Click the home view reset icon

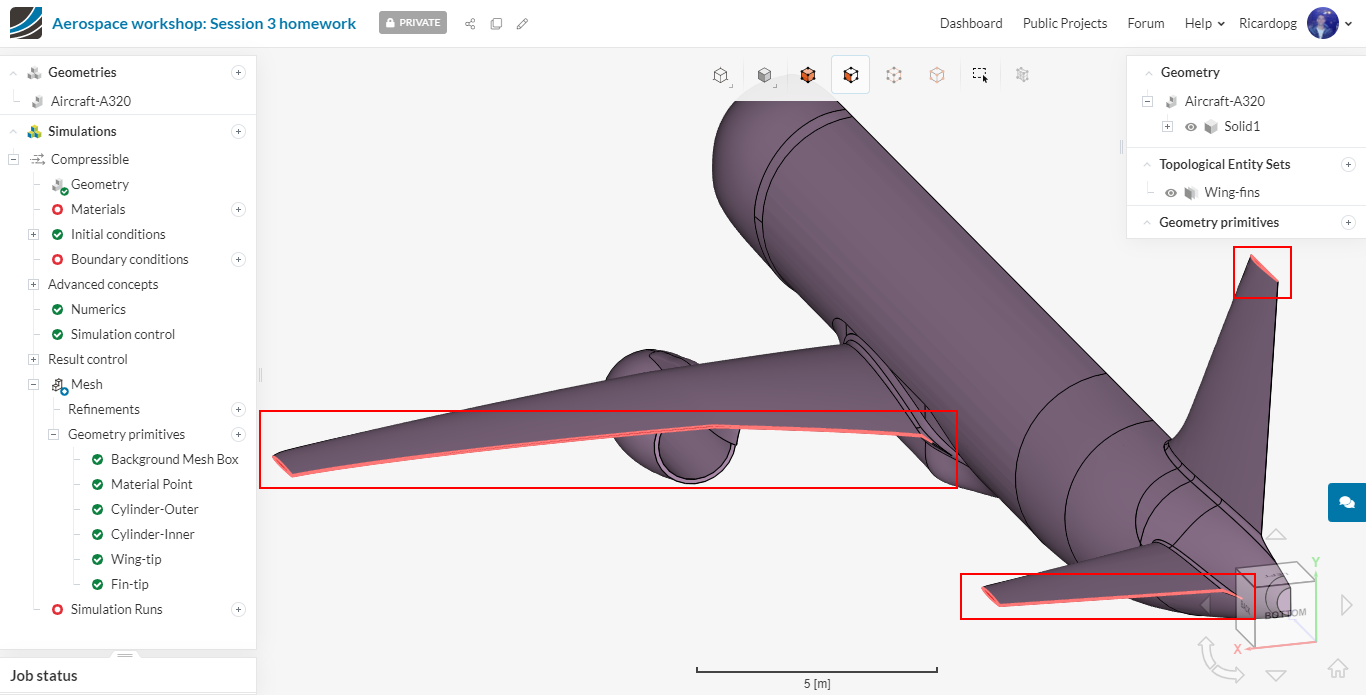(1337, 669)
